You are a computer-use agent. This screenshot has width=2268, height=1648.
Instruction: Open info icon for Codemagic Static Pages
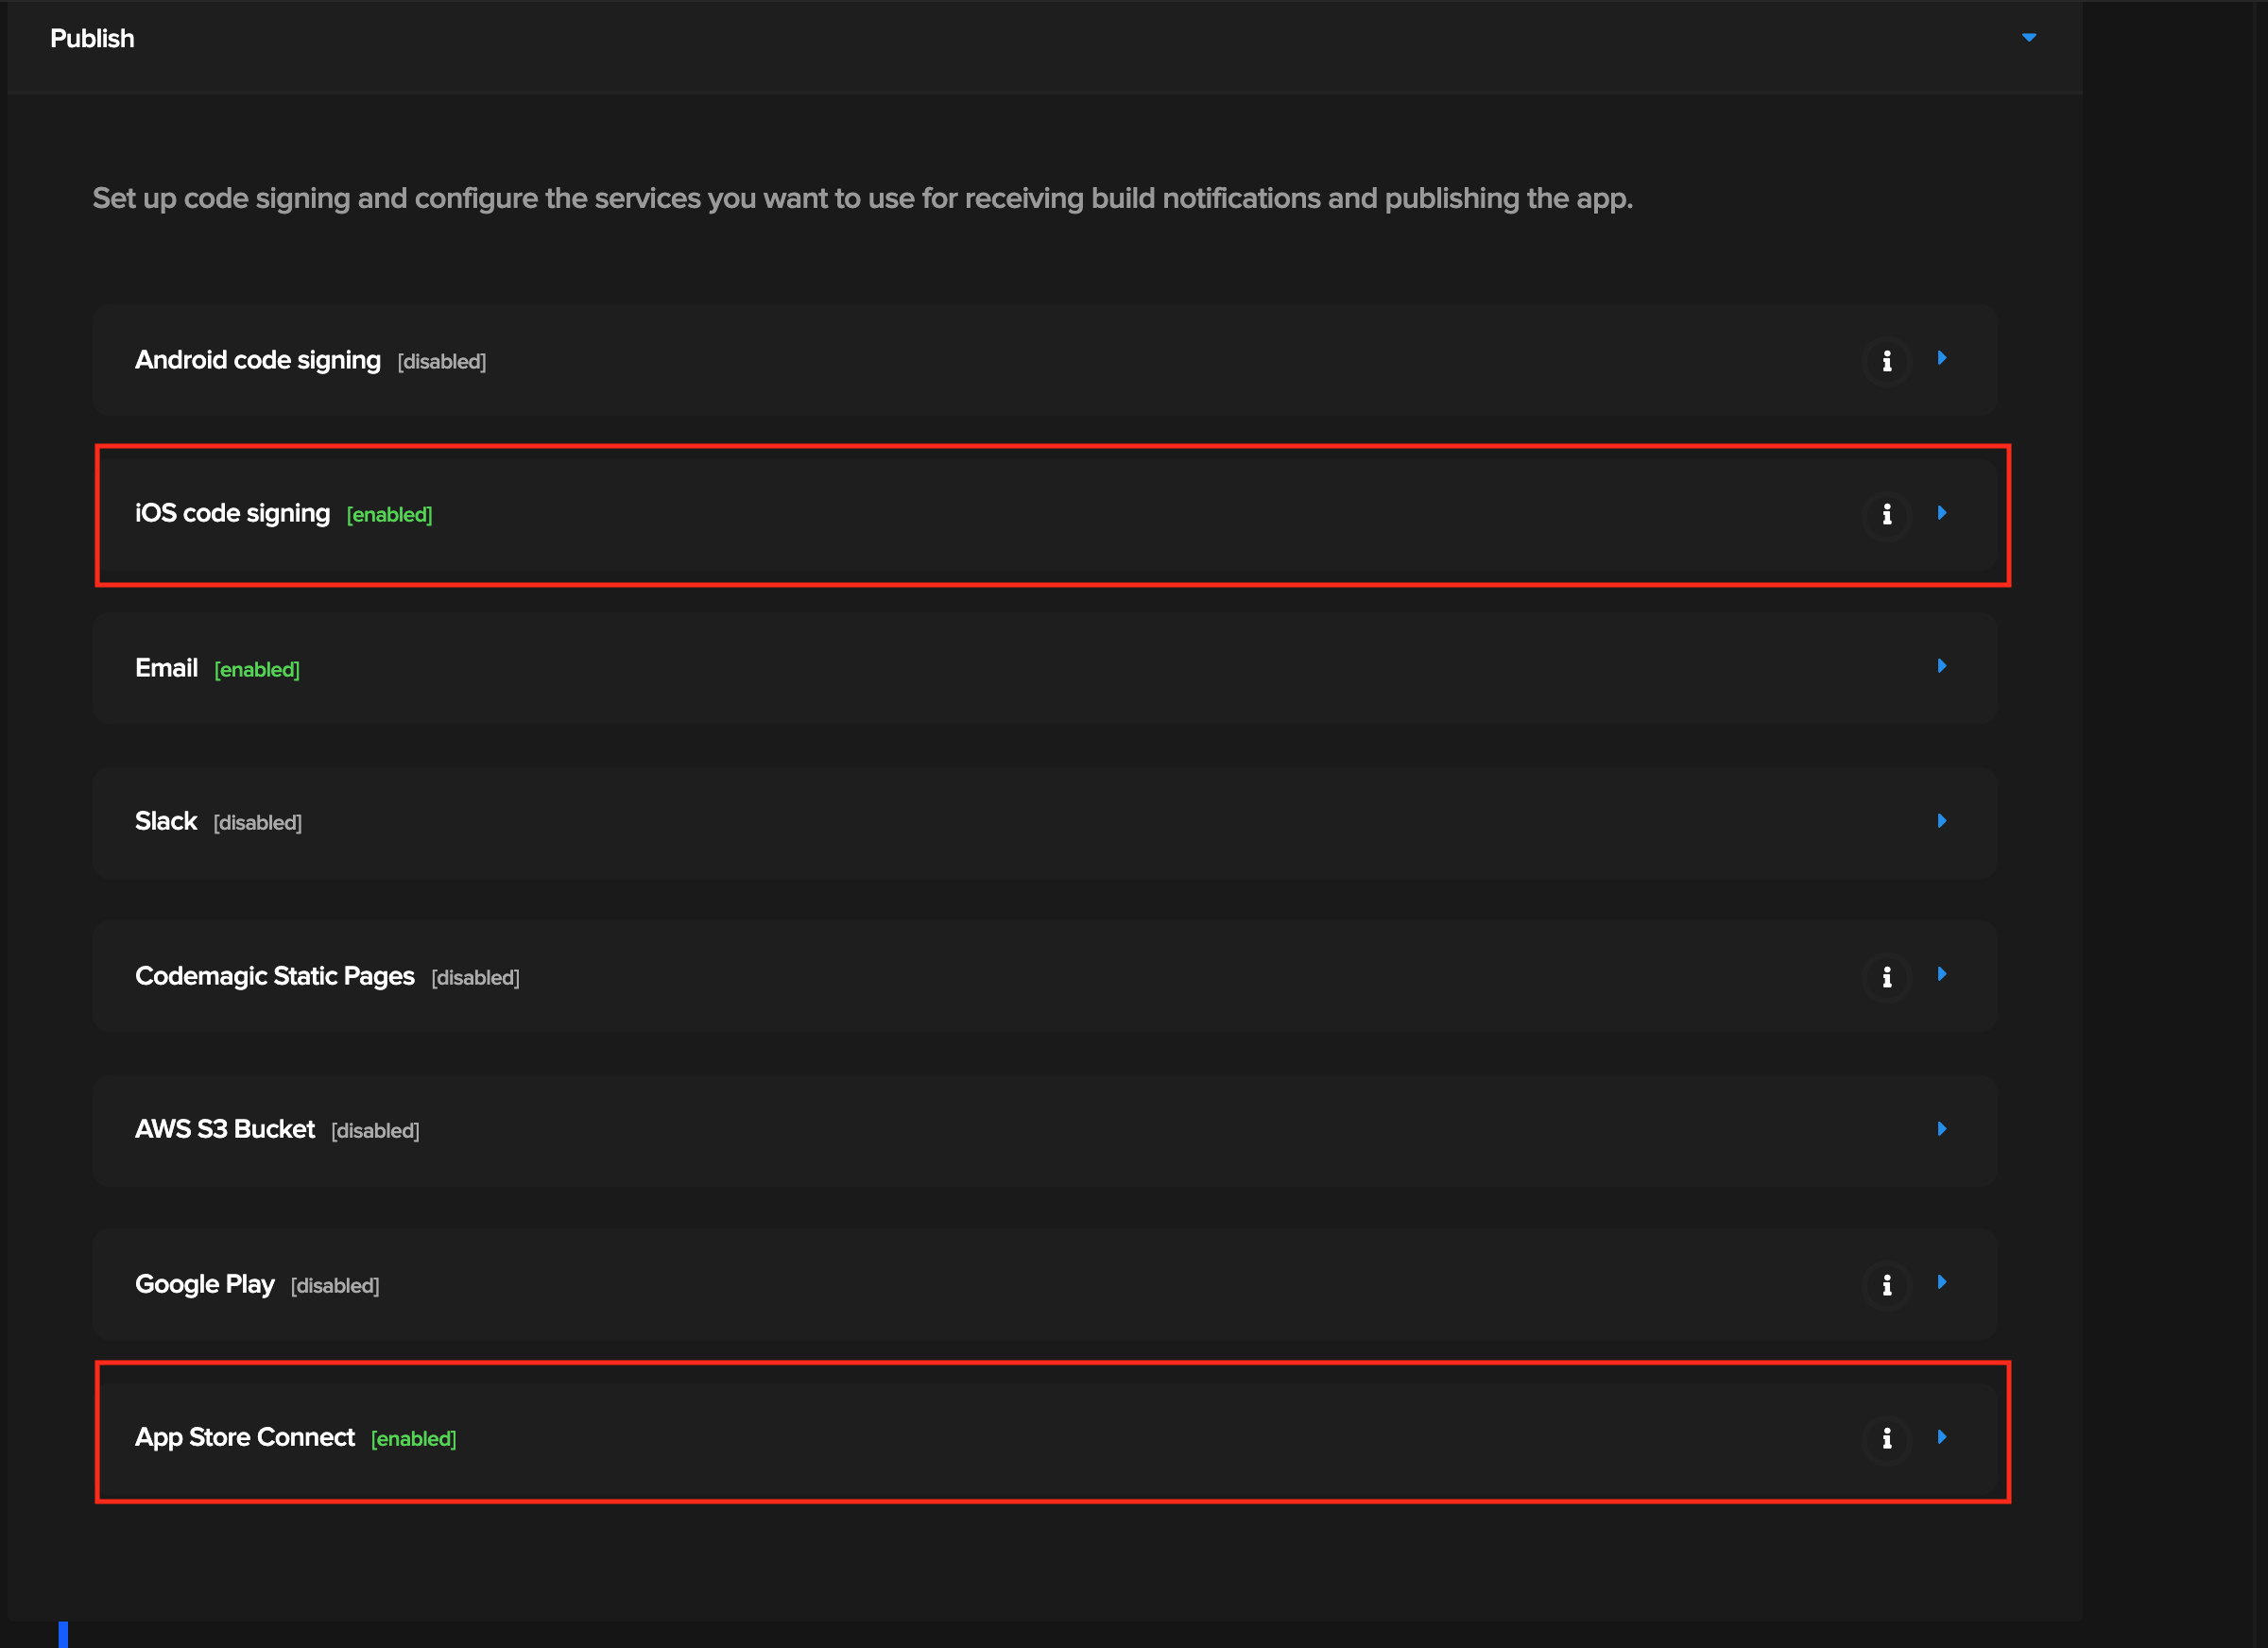pyautogui.click(x=1886, y=977)
